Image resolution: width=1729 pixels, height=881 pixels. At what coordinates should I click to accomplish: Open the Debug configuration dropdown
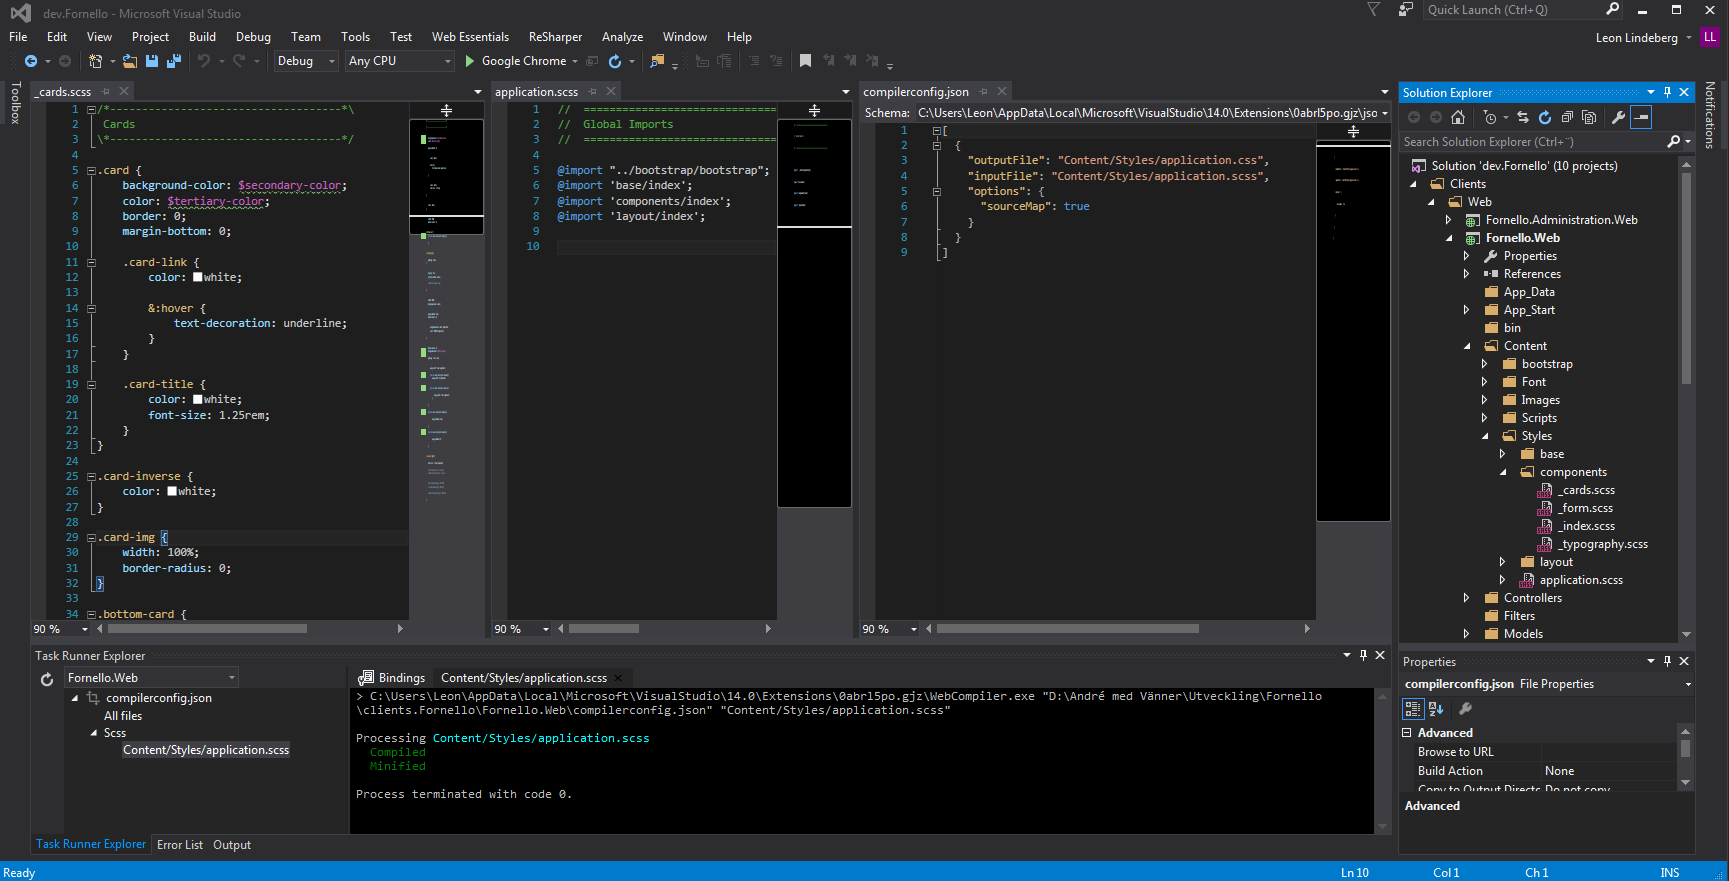tap(306, 61)
